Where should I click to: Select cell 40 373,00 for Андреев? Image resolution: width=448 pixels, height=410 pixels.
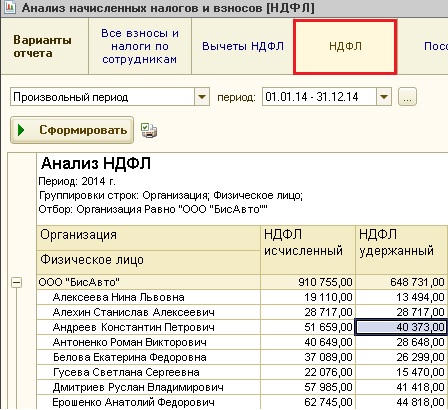pos(401,327)
